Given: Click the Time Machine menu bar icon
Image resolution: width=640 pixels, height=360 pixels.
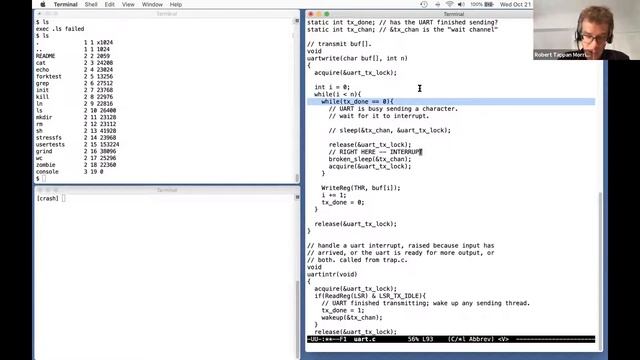Looking at the screenshot, I should pyautogui.click(x=424, y=4).
